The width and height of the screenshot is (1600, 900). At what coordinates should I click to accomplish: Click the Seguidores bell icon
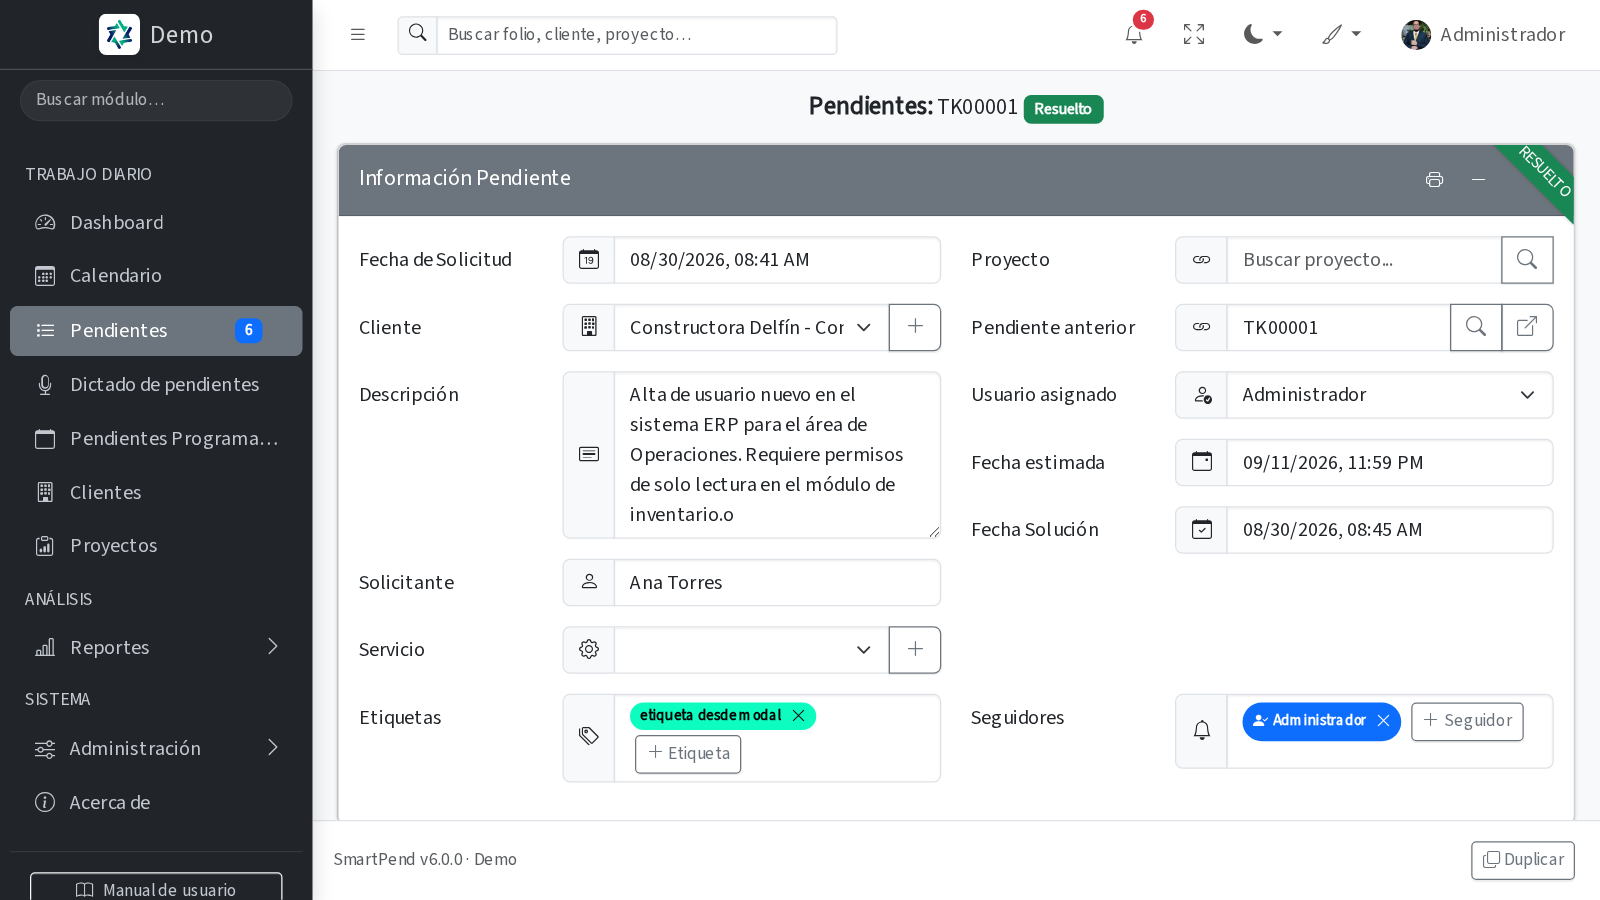[x=1202, y=731]
